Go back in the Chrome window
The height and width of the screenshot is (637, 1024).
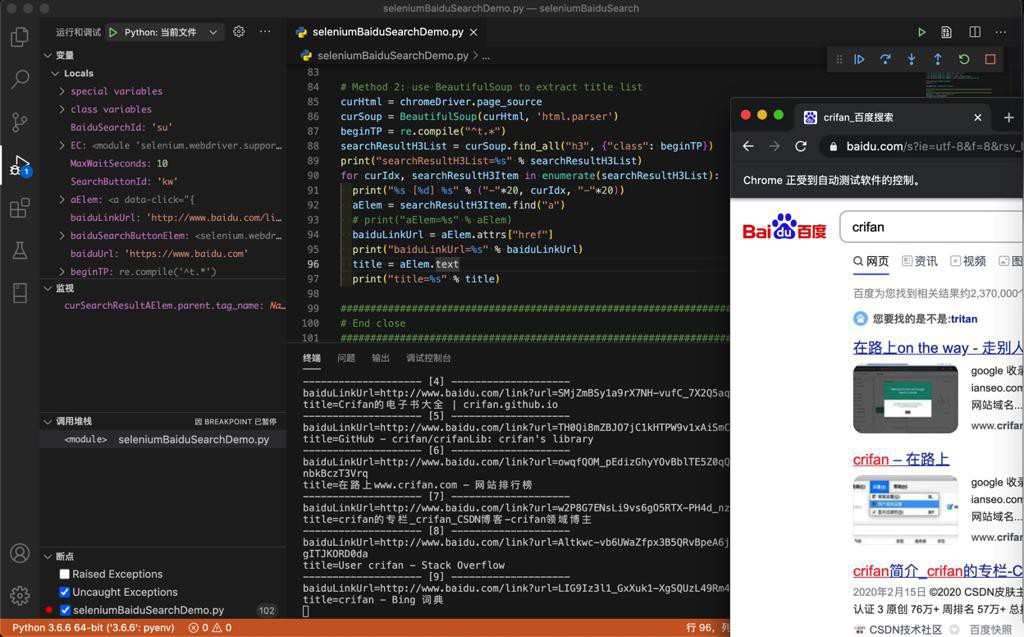[x=748, y=146]
